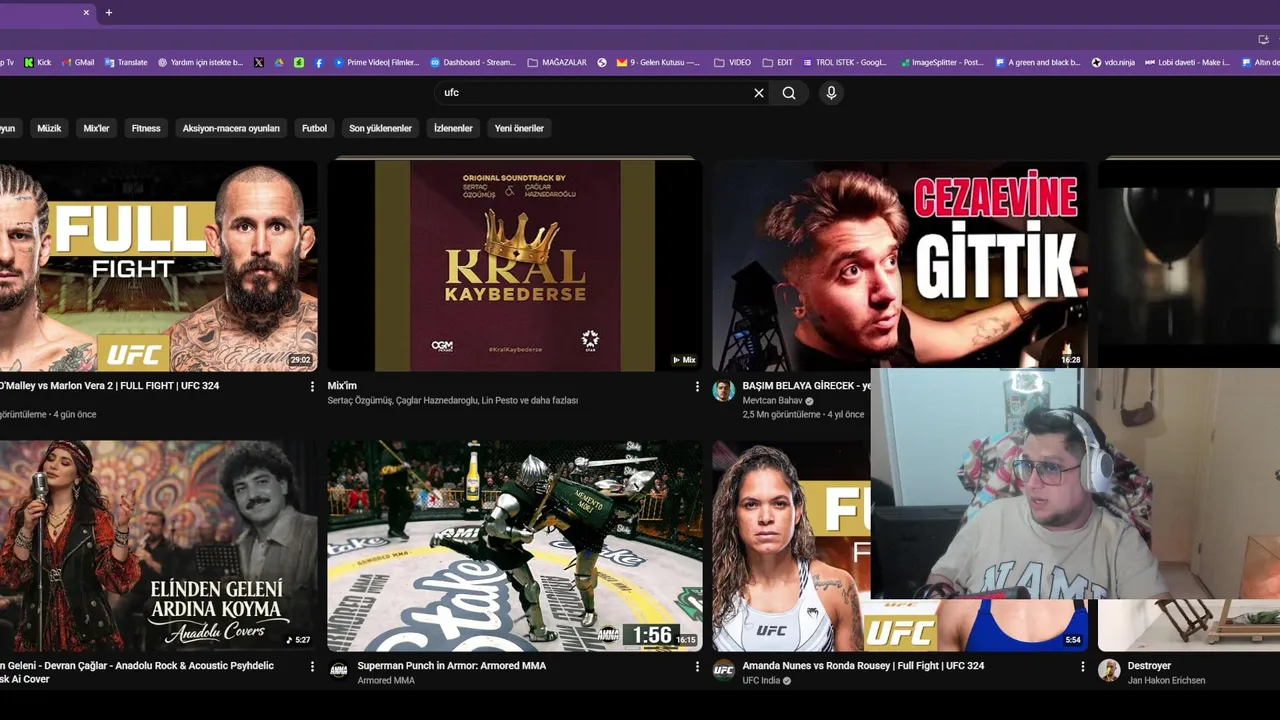Screen dimensions: 1280x720
Task: Play the armored knights MMA thumbnail
Action: point(514,546)
